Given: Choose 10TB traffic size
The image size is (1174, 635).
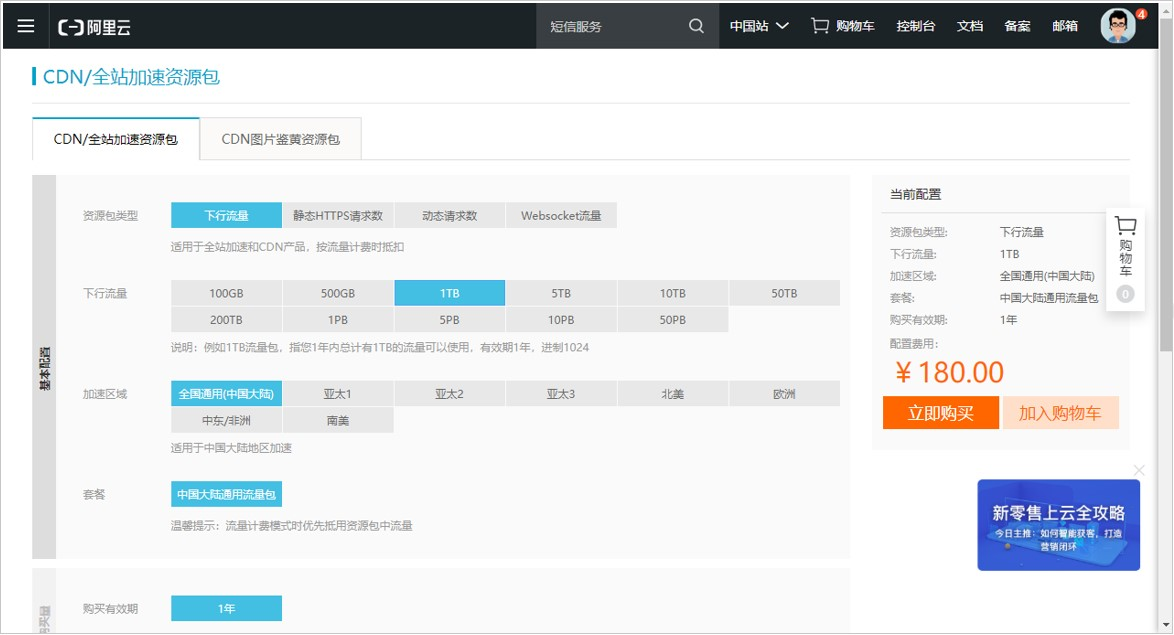Looking at the screenshot, I should click(672, 294).
